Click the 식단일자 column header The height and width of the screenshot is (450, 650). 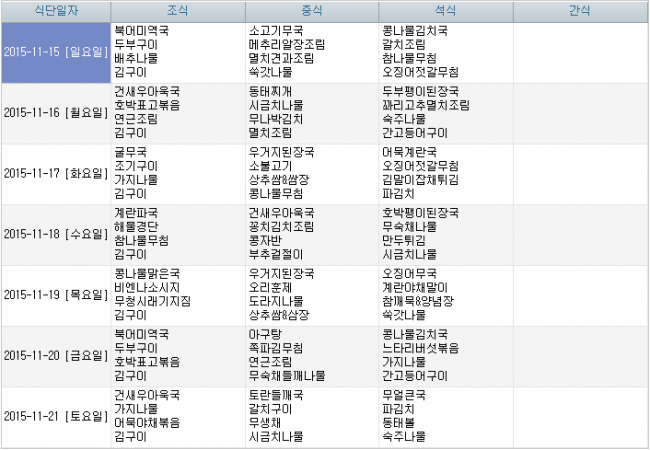pos(55,11)
